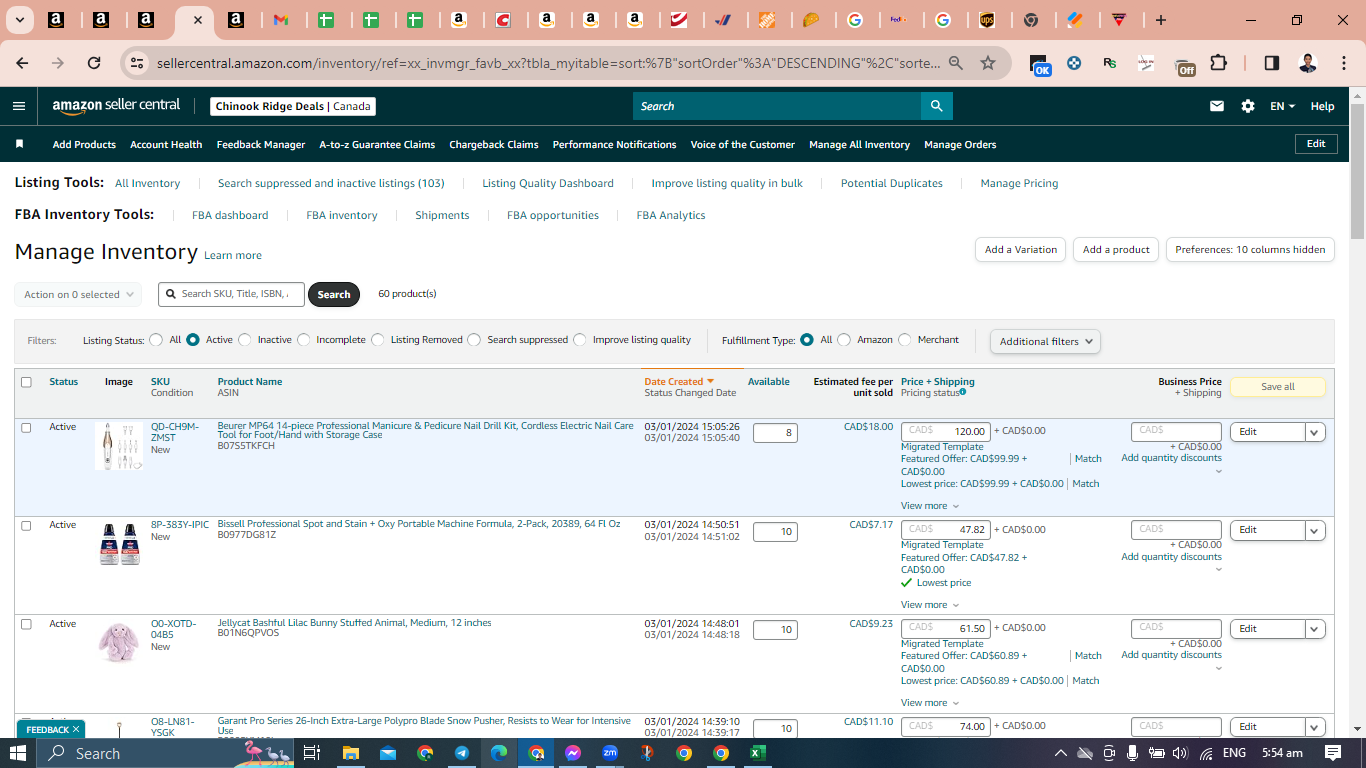Open Edit dropdown arrow for Beurer row
Screen dimensions: 1366x768
[x=1315, y=432]
